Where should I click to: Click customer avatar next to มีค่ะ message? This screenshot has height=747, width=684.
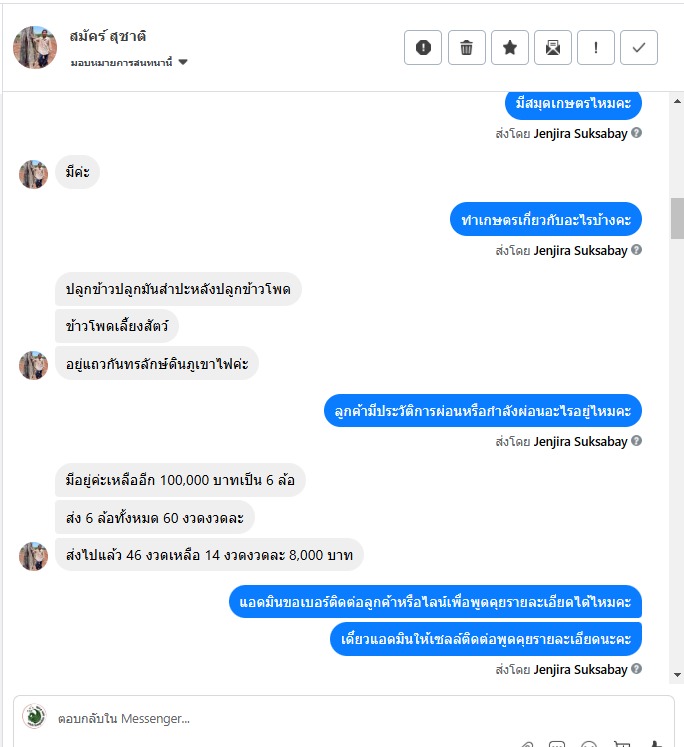pos(33,174)
